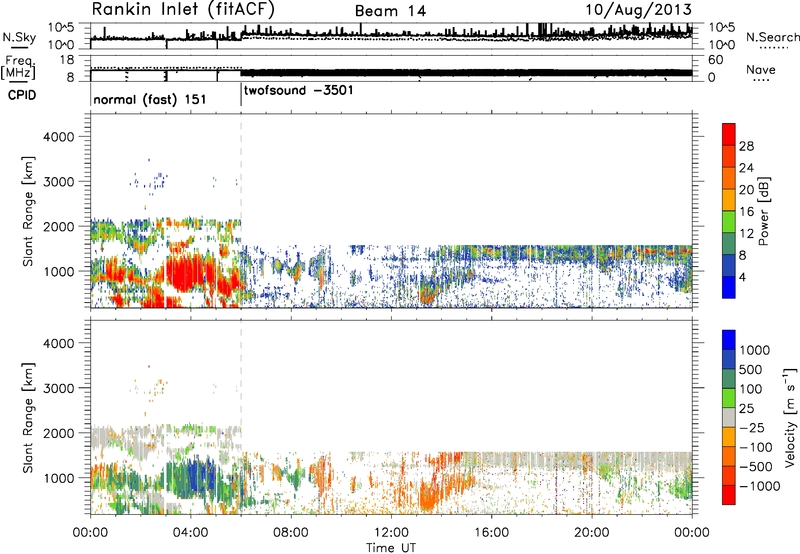This screenshot has width=800, height=554.
Task: Click the "Power [dB]" colorbar title
Action: tap(764, 211)
